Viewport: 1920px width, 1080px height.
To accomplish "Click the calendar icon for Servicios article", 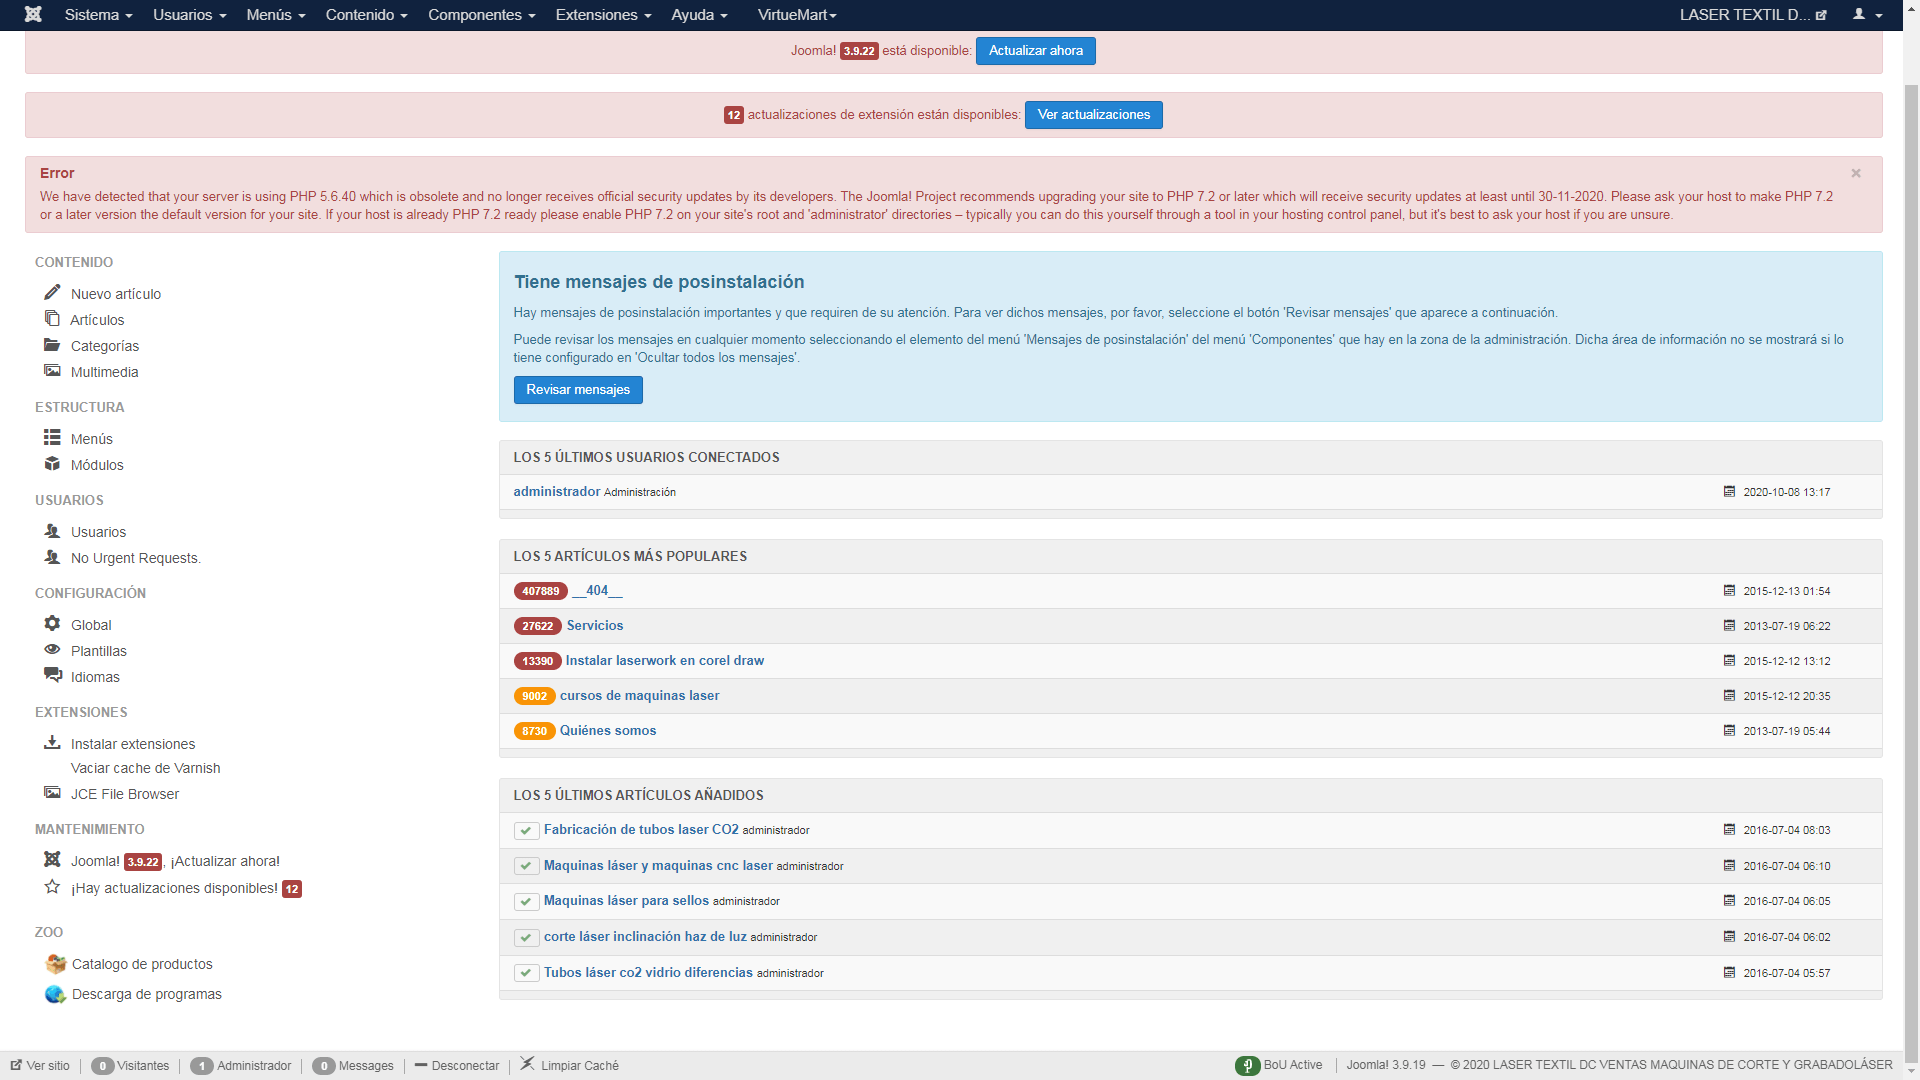I will tap(1729, 625).
